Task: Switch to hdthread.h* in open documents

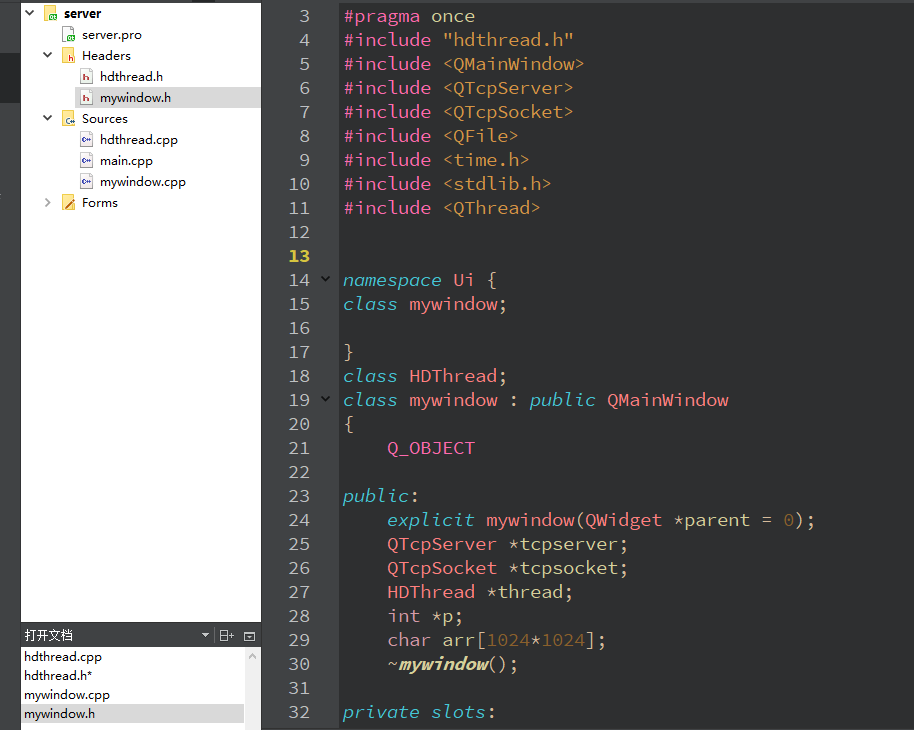Action: coord(58,675)
